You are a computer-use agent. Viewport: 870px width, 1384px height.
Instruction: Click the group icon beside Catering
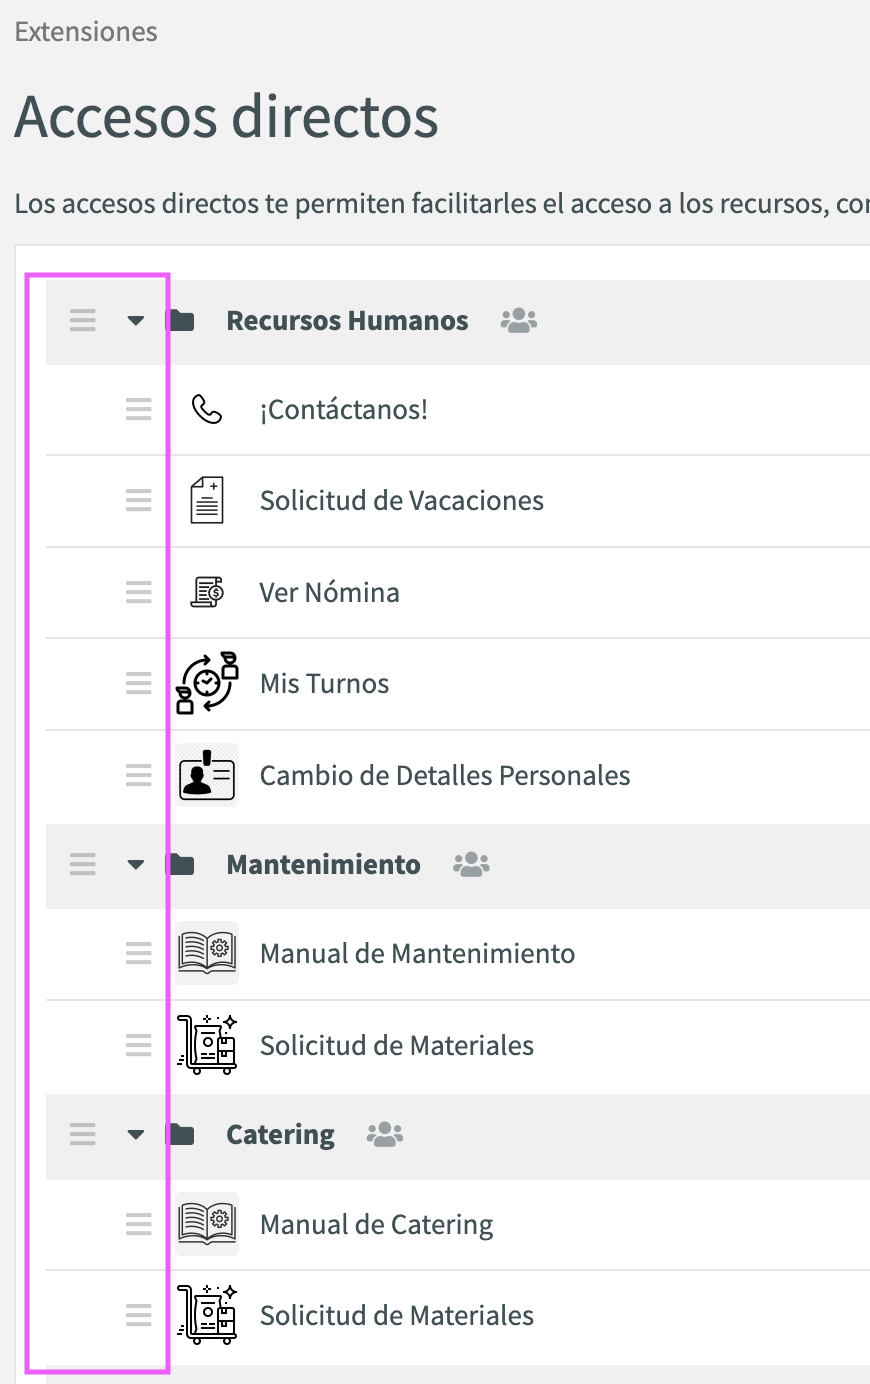click(385, 1134)
